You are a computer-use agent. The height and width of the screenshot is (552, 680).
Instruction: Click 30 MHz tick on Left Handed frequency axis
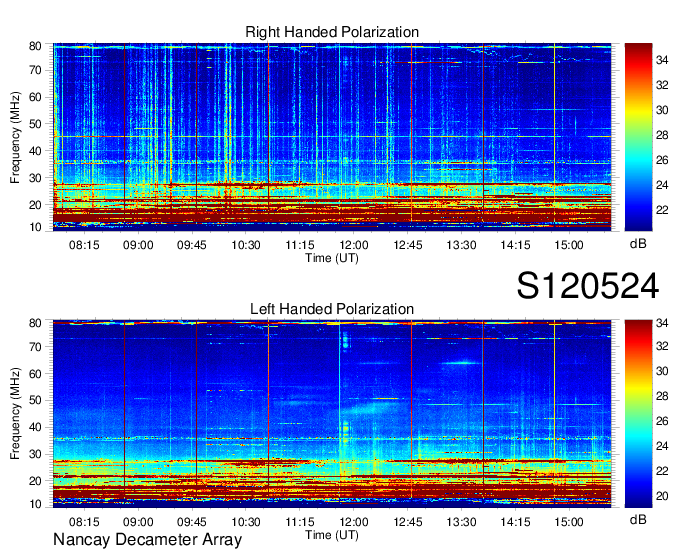tap(35, 454)
